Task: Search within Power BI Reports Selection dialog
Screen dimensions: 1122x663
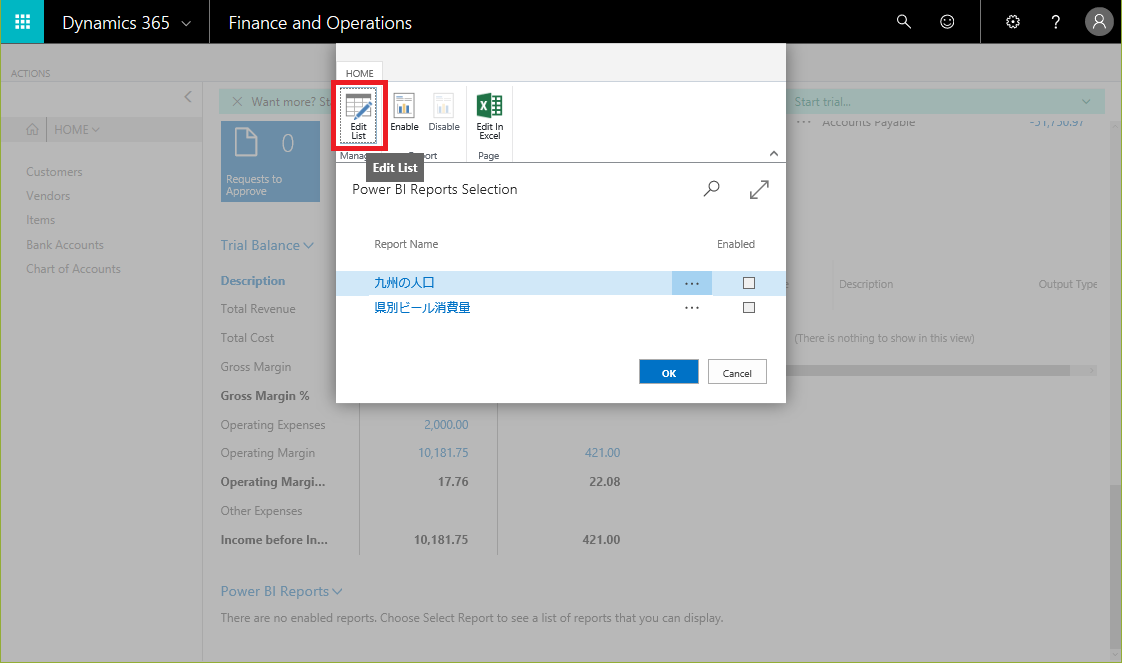Action: coord(711,189)
